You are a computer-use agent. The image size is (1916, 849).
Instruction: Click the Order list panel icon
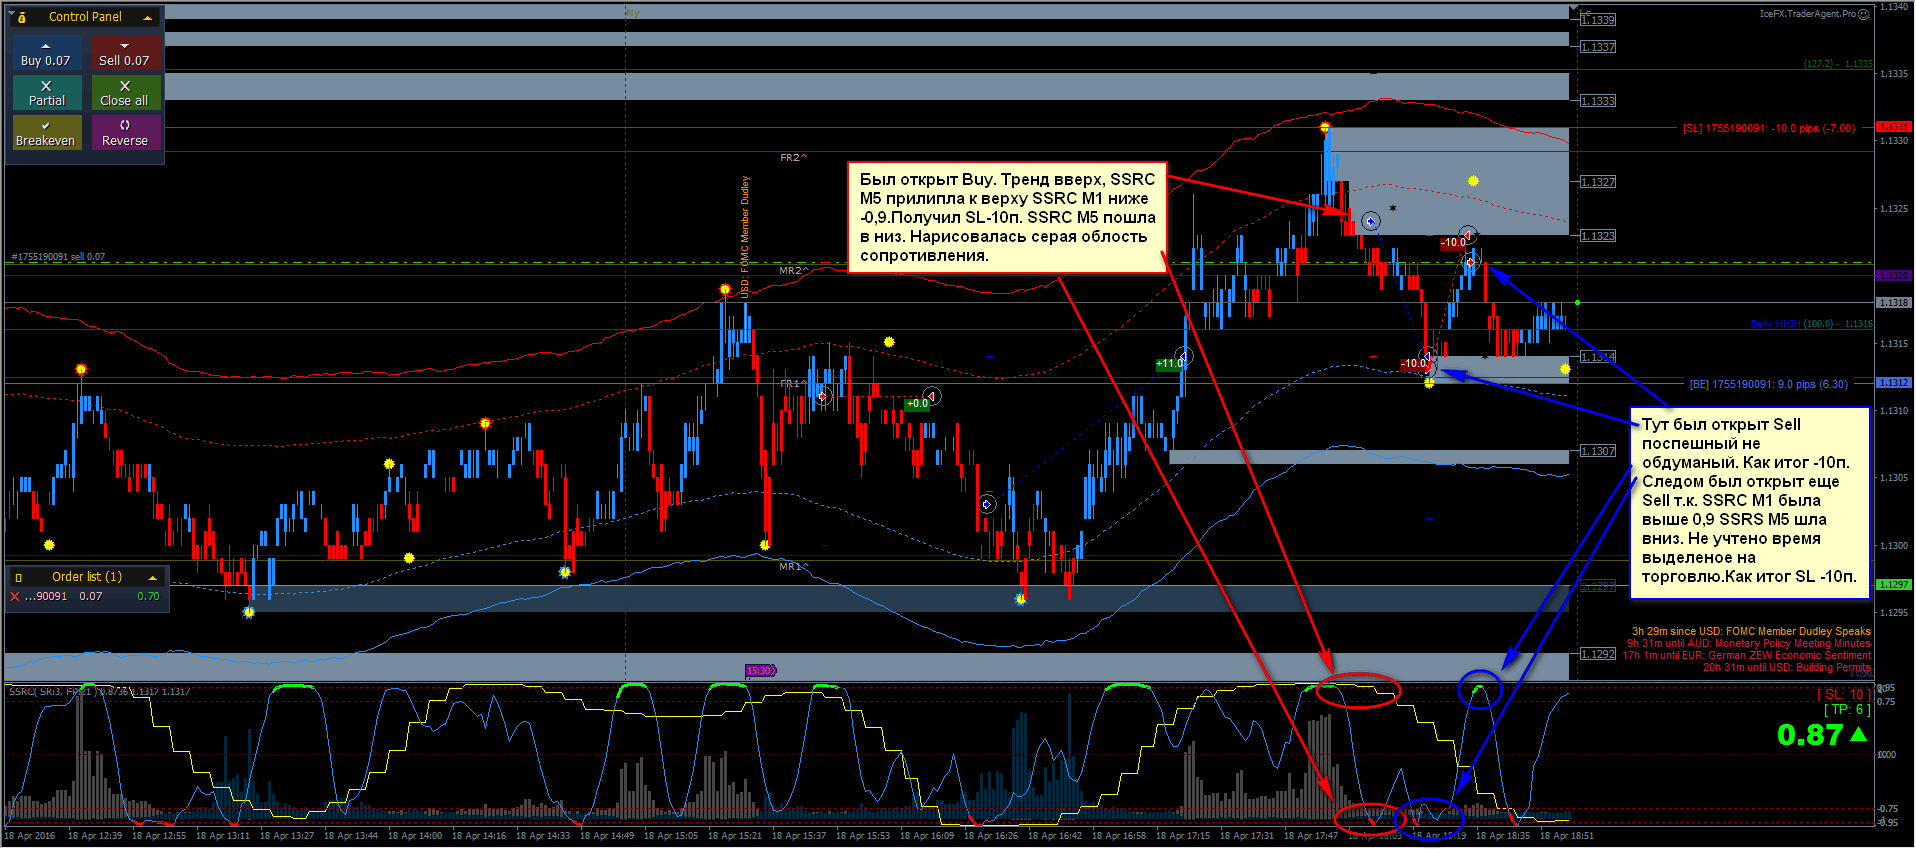pos(19,577)
